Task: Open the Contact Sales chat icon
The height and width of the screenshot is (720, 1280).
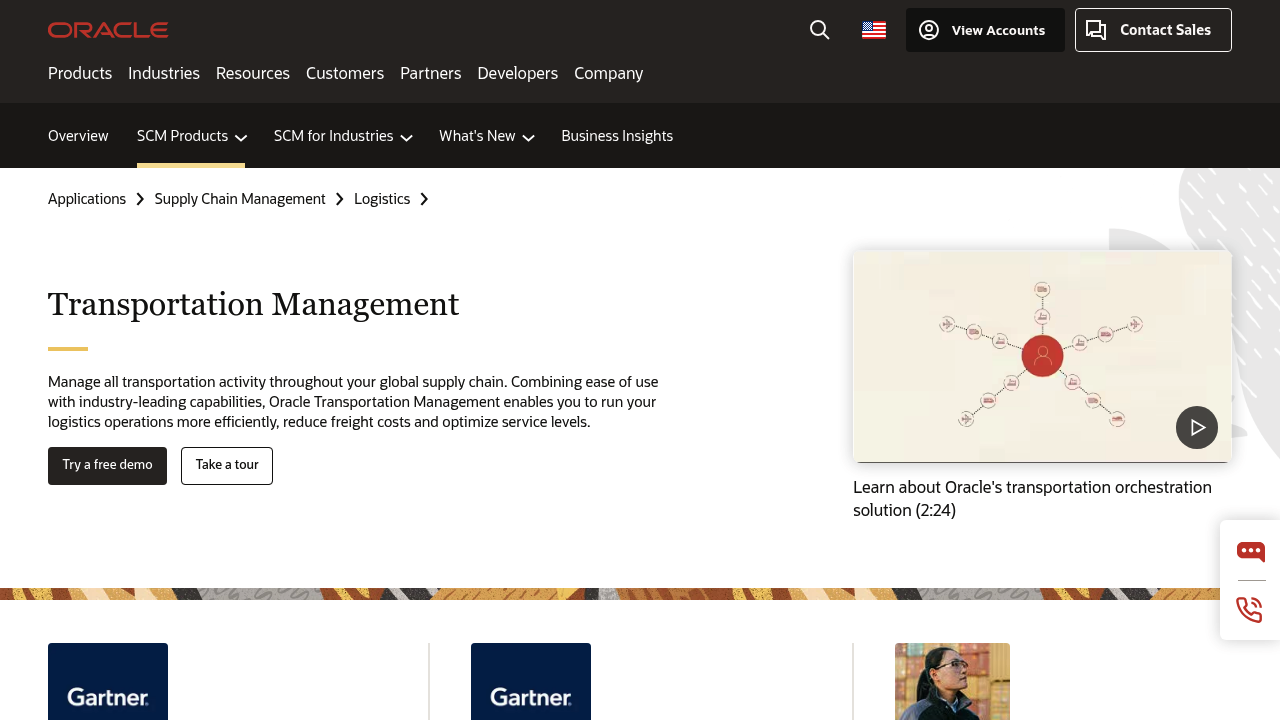Action: [1096, 29]
